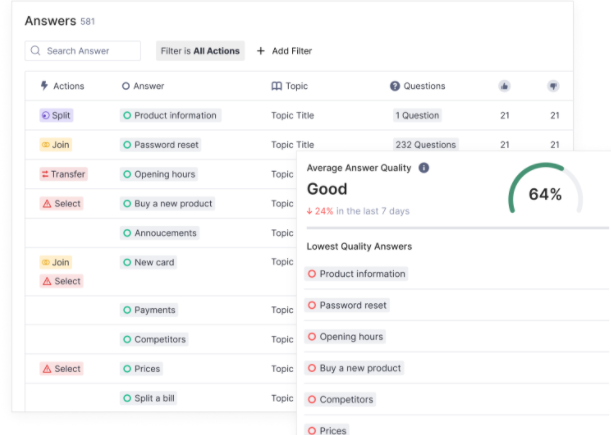Click the plus icon for Add Filter
Screen dimensions: 611x435
coord(261,51)
